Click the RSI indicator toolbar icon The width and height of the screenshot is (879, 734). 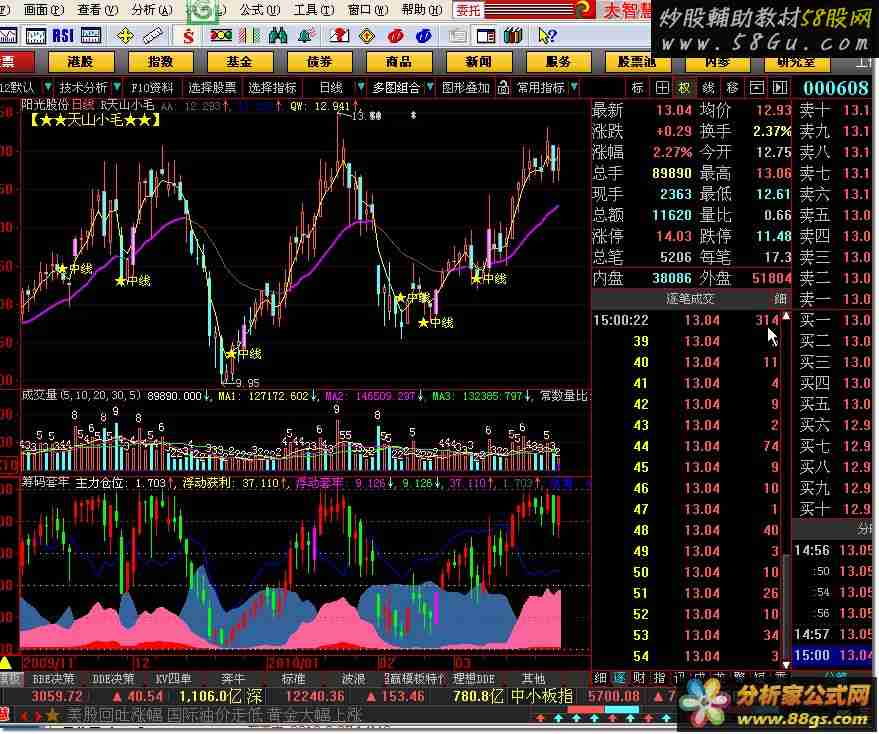click(63, 36)
